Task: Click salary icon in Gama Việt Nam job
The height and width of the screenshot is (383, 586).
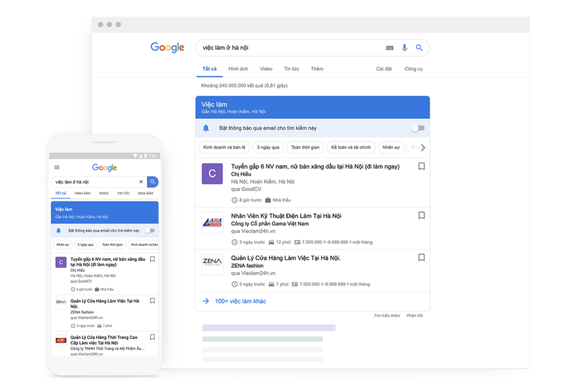Action: click(297, 242)
